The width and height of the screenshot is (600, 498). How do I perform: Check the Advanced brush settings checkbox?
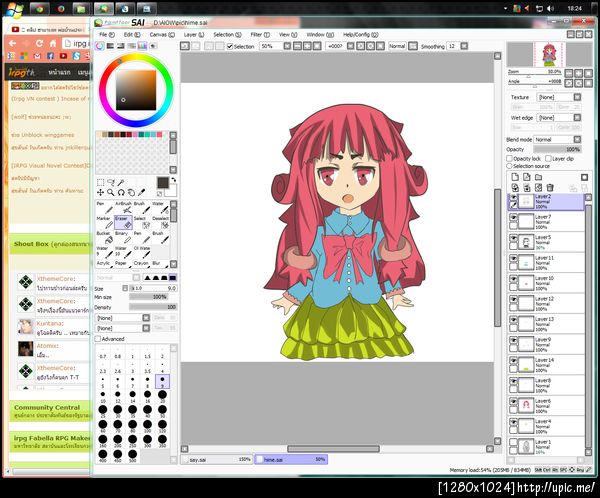coord(98,339)
